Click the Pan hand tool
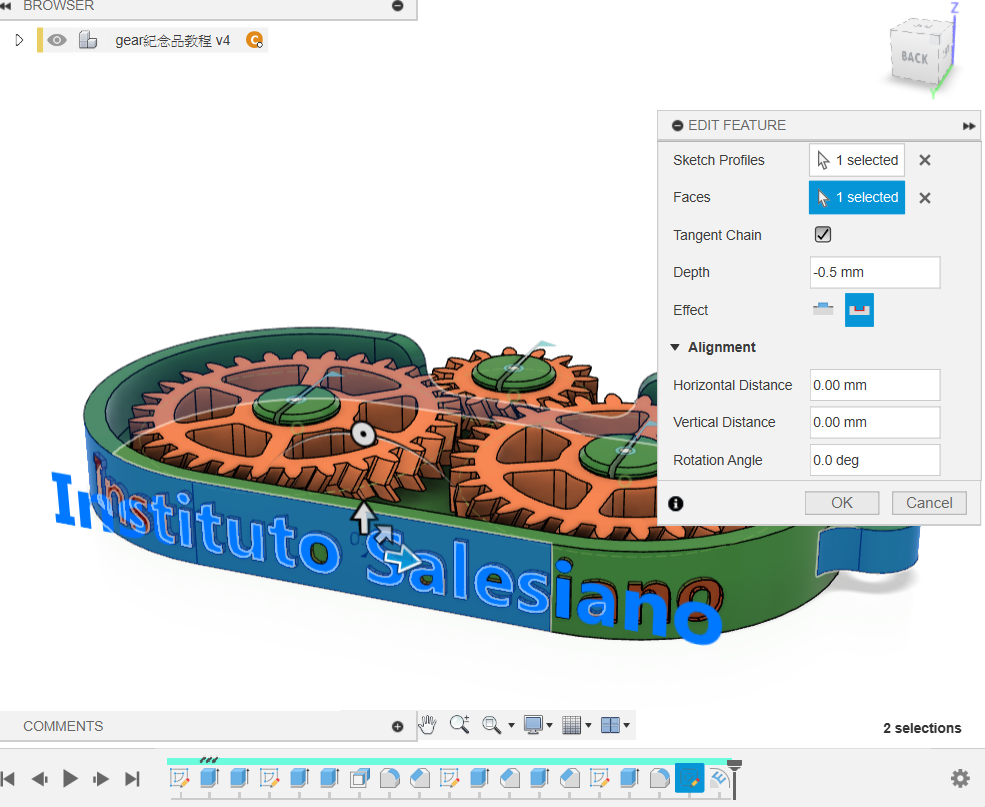 tap(428, 725)
